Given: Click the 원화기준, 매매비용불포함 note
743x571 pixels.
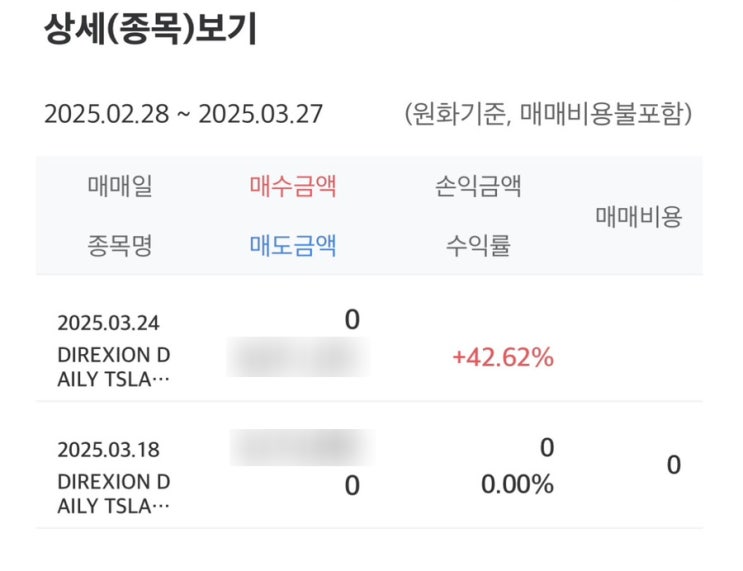Looking at the screenshot, I should click(x=549, y=114).
